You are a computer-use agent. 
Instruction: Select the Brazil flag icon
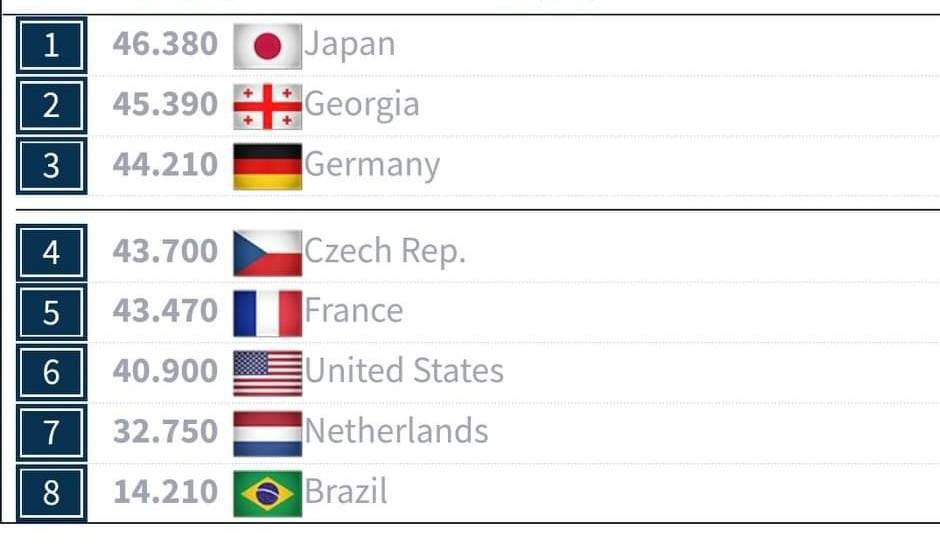coord(267,493)
